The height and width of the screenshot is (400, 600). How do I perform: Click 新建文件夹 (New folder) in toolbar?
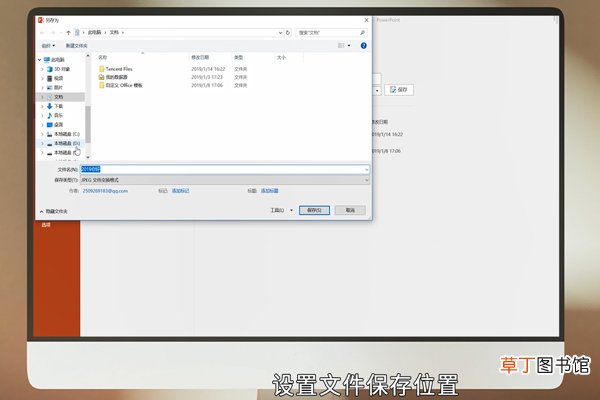pos(77,46)
